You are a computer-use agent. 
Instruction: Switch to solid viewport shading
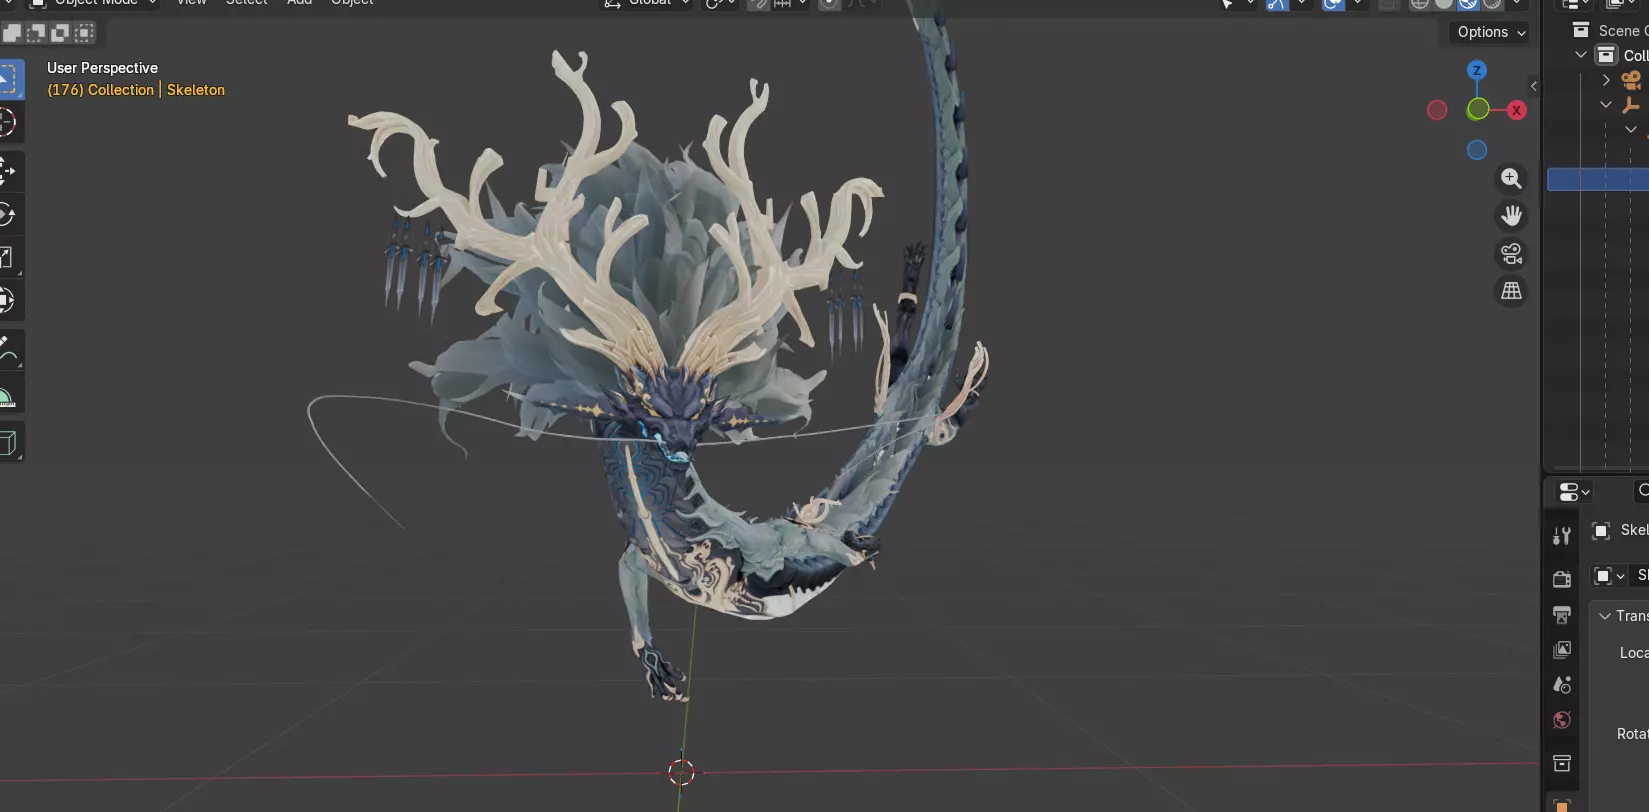[x=1444, y=4]
